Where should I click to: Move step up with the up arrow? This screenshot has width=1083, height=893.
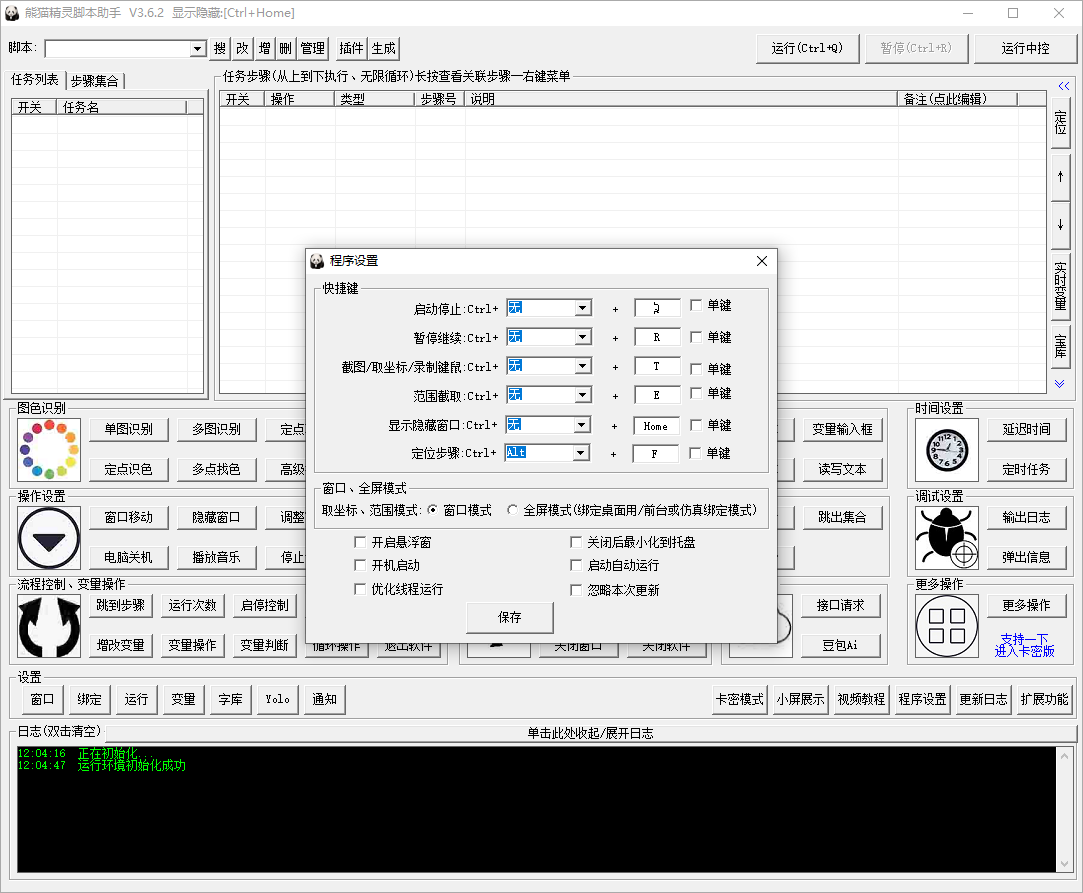point(1060,176)
